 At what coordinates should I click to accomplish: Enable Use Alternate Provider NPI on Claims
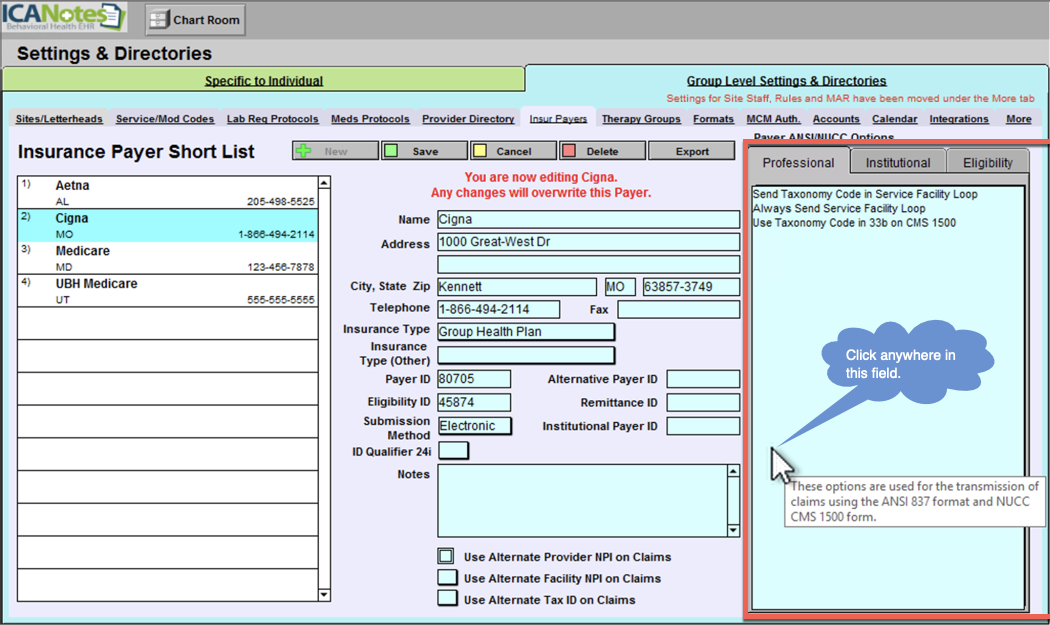(x=446, y=556)
